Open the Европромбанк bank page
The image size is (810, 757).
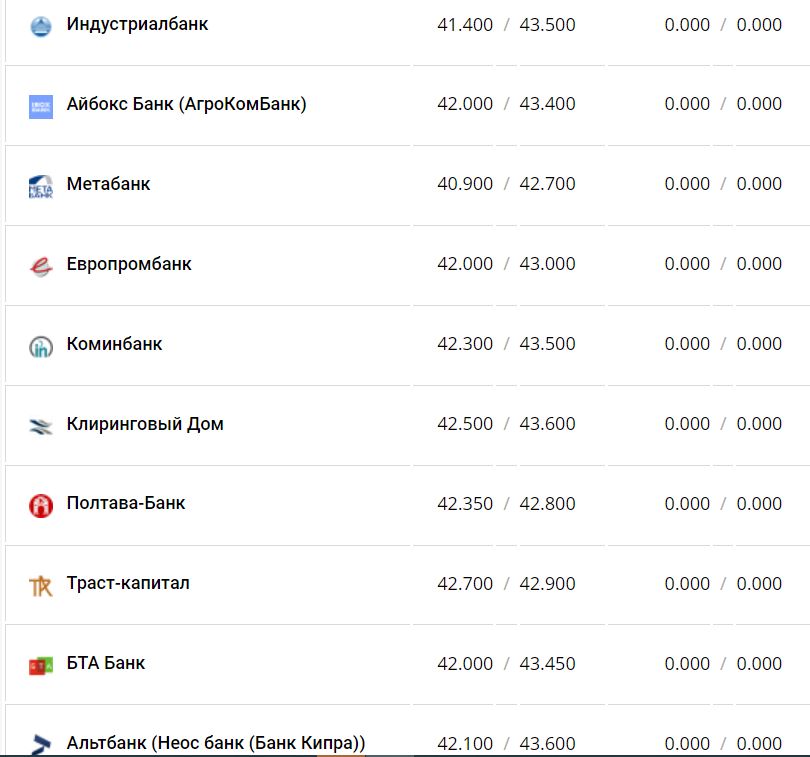(129, 264)
